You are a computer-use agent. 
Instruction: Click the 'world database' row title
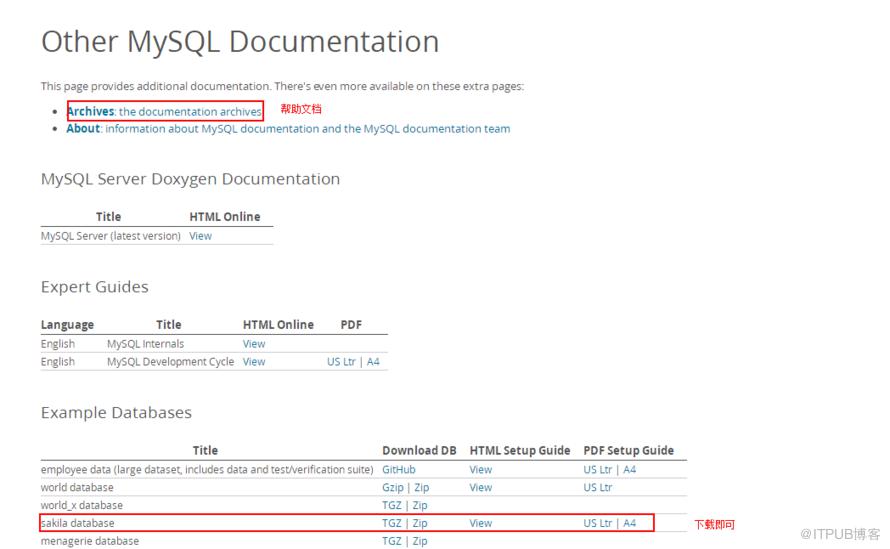pyautogui.click(x=77, y=488)
